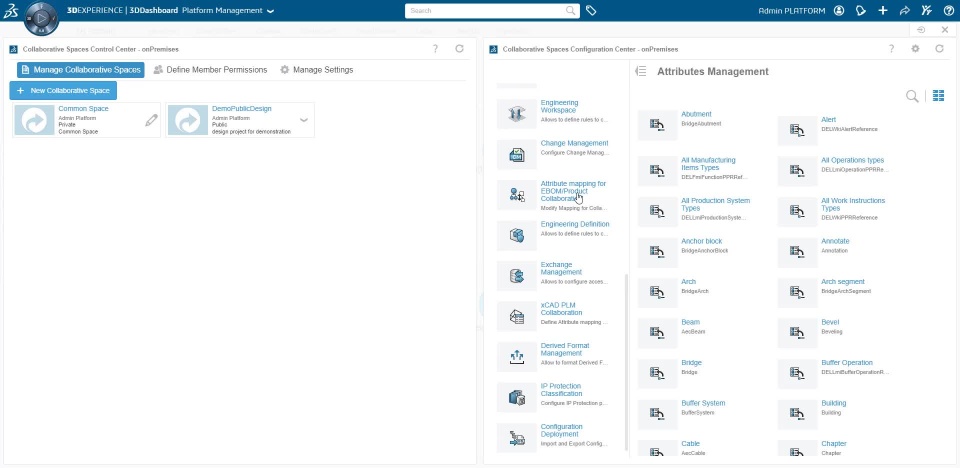
Task: Open the Building attribute
Action: tap(834, 403)
